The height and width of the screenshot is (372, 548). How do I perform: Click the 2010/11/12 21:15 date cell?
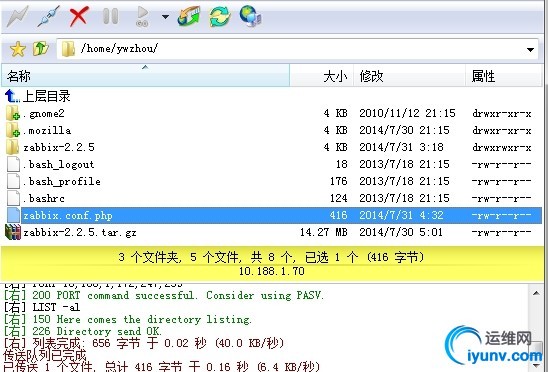[x=408, y=113]
